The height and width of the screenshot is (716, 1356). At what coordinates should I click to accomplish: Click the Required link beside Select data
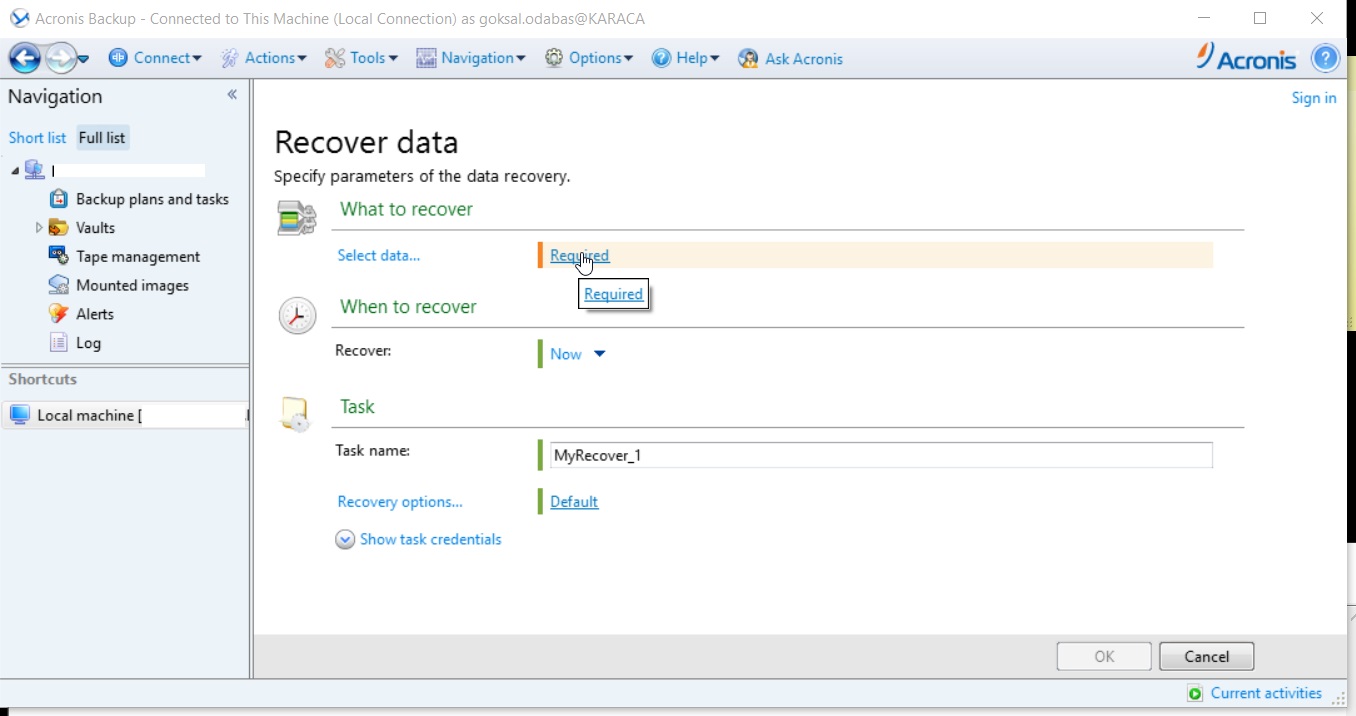pyautogui.click(x=579, y=255)
